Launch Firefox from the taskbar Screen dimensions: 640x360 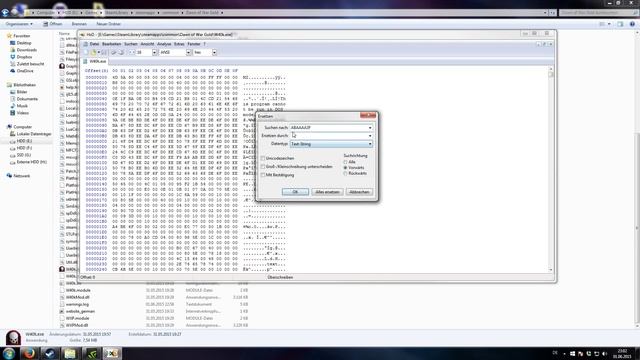[29, 353]
